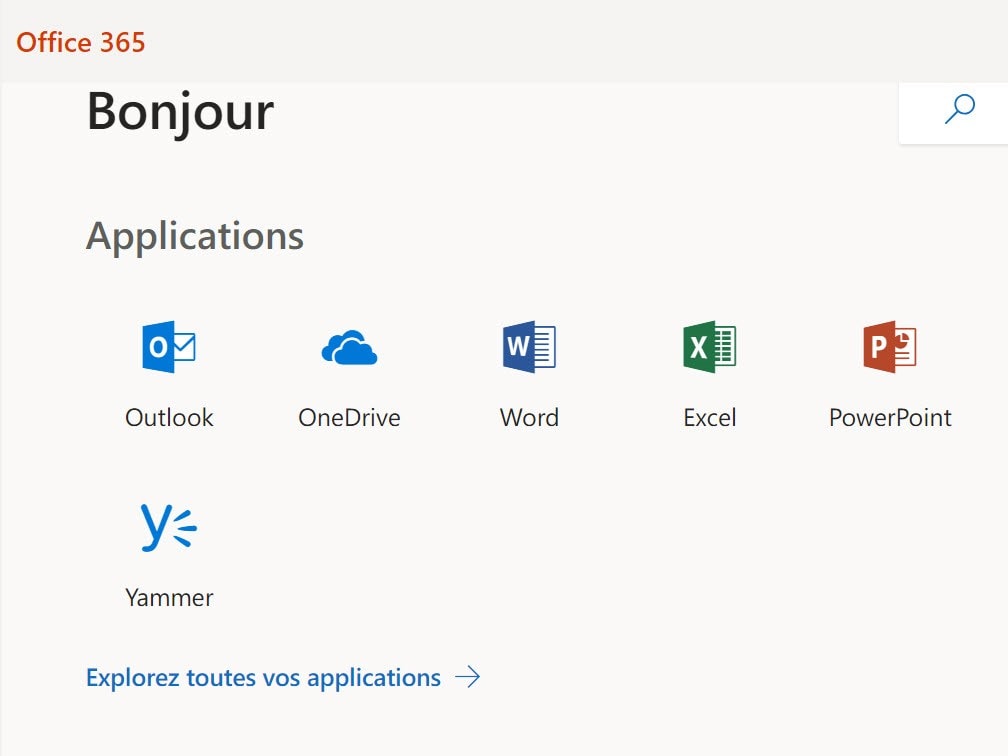1008x756 pixels.
Task: Open the PowerPoint text label
Action: 888,417
